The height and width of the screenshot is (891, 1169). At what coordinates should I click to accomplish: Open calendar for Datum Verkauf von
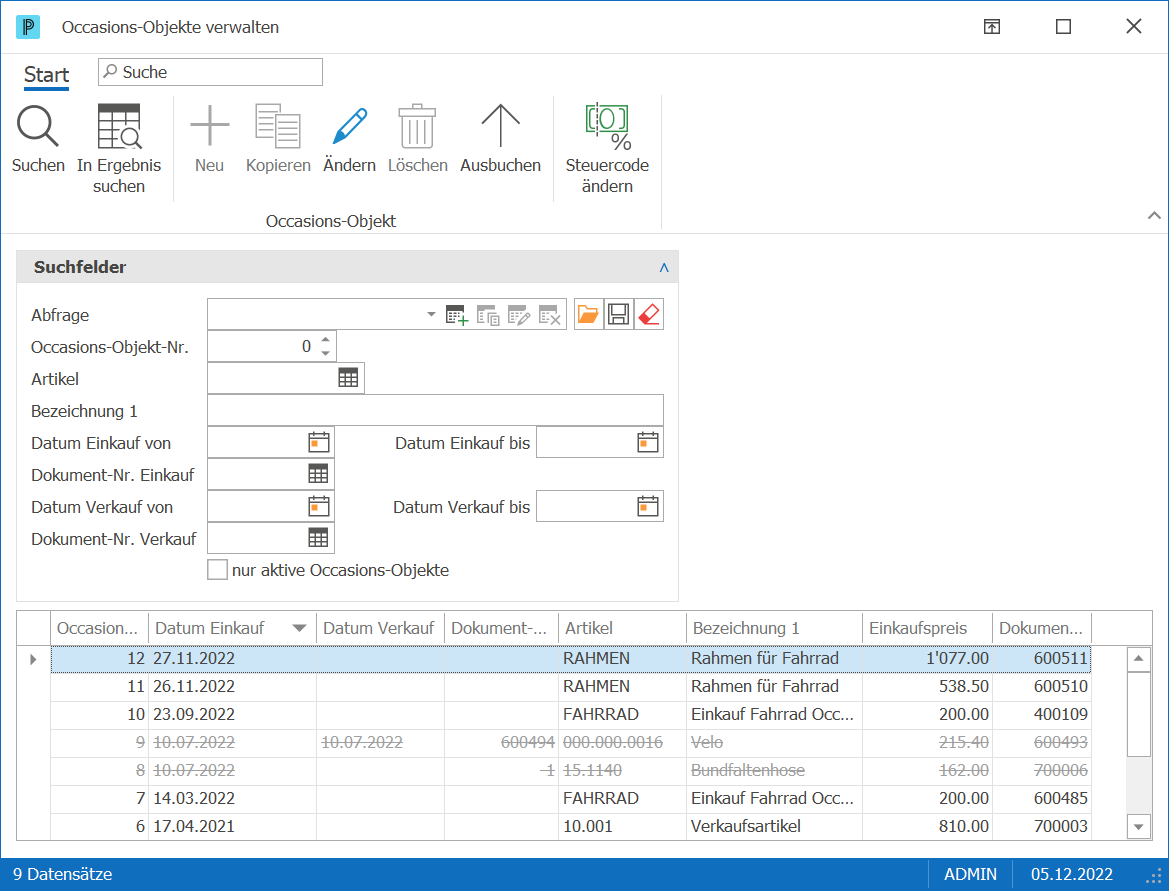point(319,507)
